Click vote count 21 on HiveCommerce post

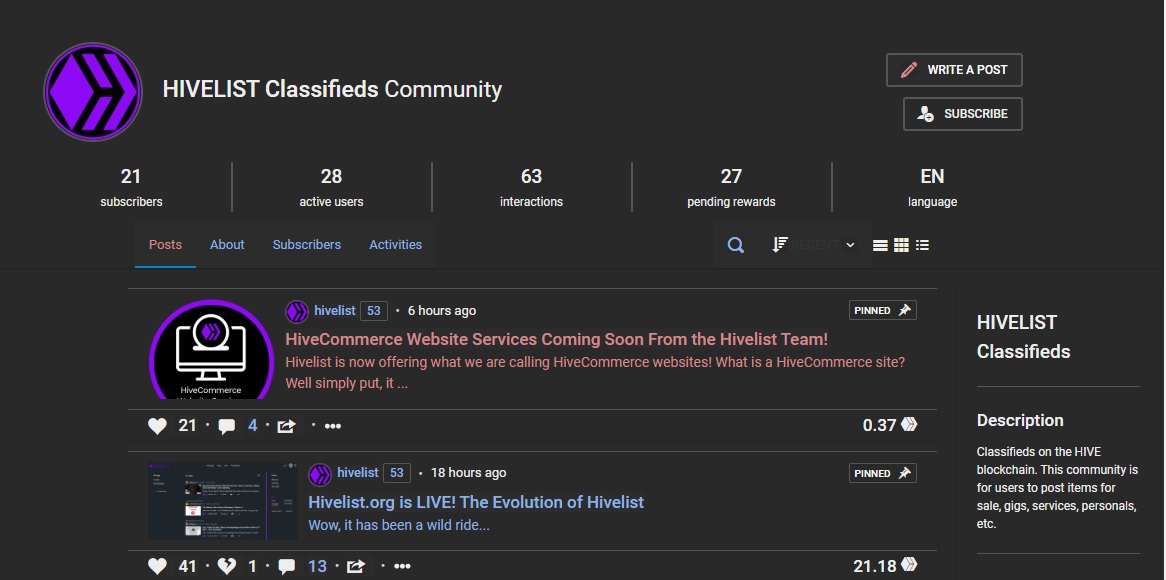click(187, 425)
